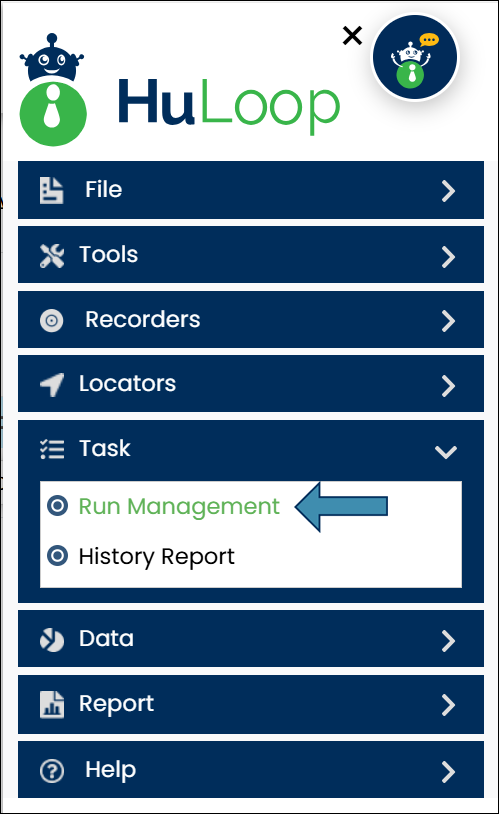The height and width of the screenshot is (814, 499).
Task: Open the Tools menu label
Action: click(109, 254)
